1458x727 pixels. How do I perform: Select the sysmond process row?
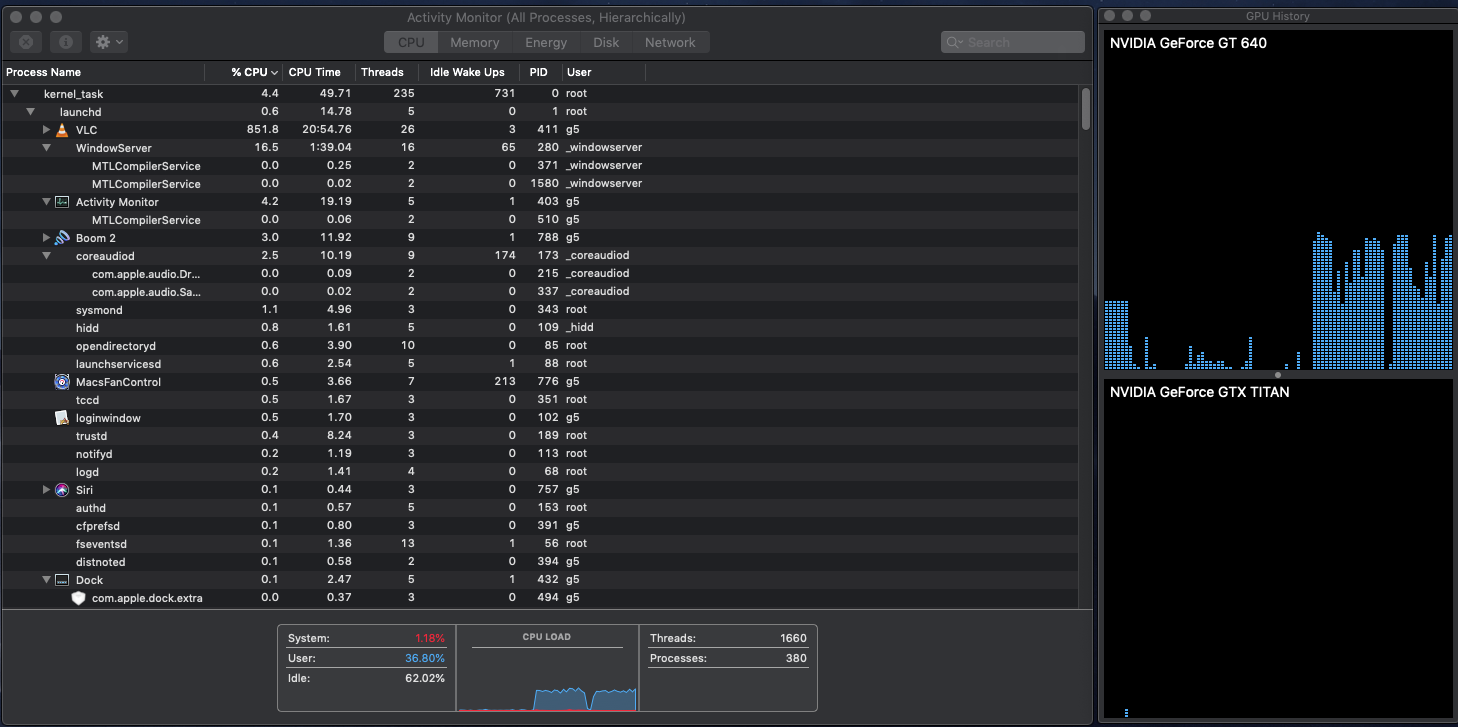click(540, 310)
